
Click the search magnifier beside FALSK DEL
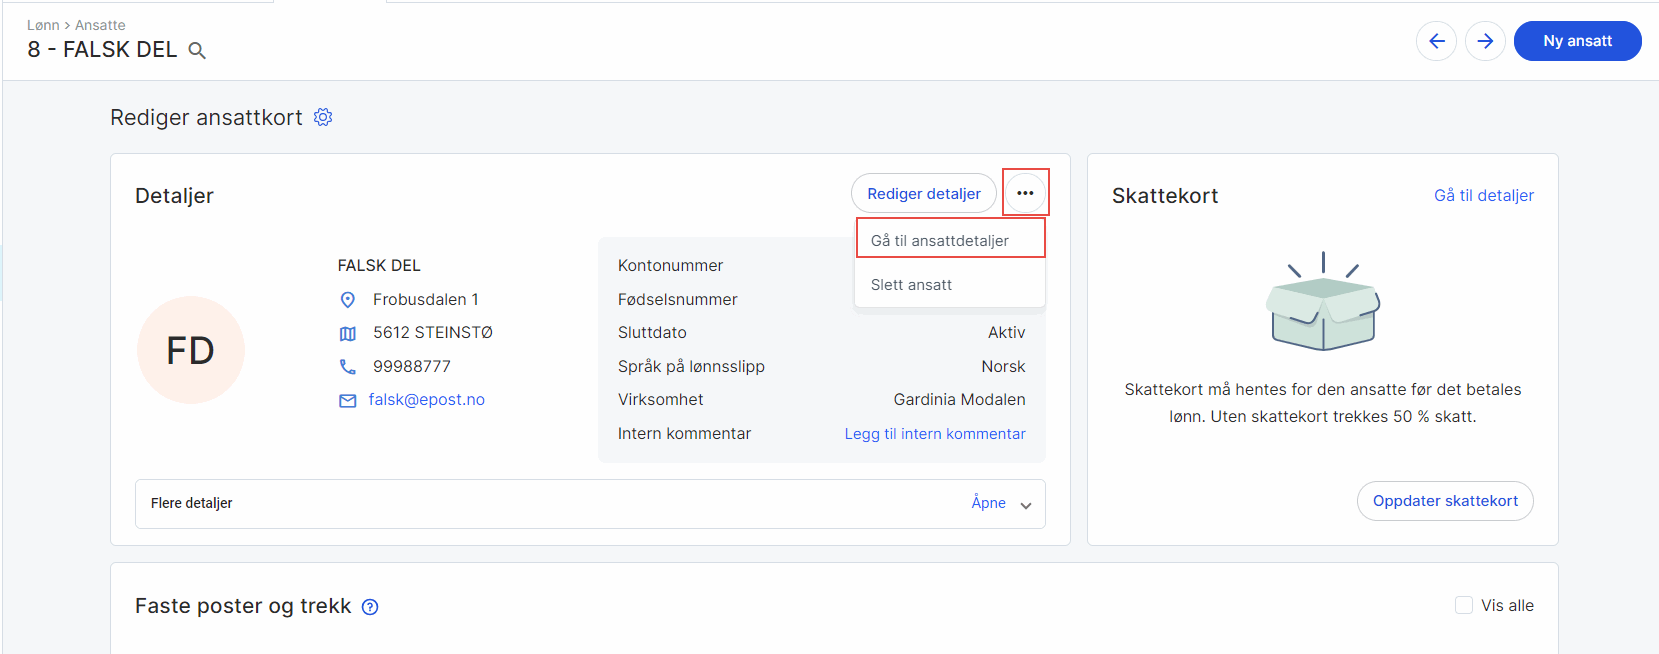coord(197,51)
